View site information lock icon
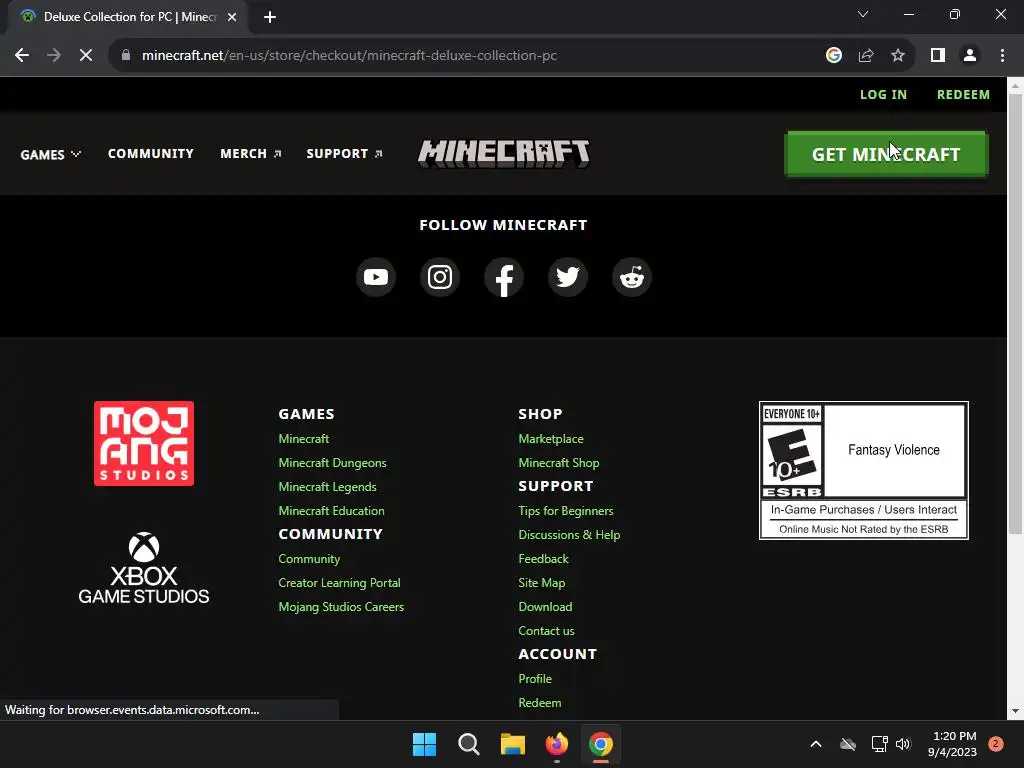The width and height of the screenshot is (1024, 768). point(126,56)
